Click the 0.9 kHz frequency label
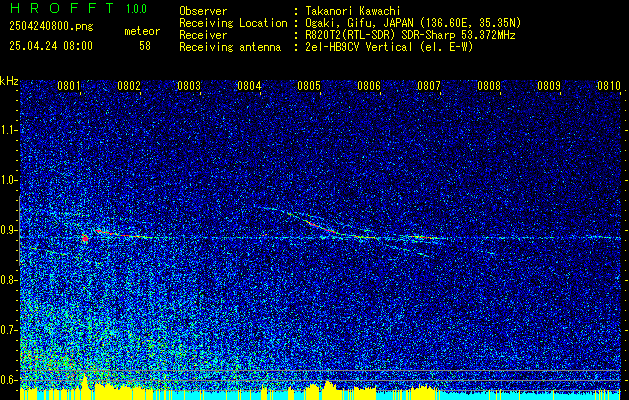Image resolution: width=629 pixels, height=400 pixels. pos(9,230)
